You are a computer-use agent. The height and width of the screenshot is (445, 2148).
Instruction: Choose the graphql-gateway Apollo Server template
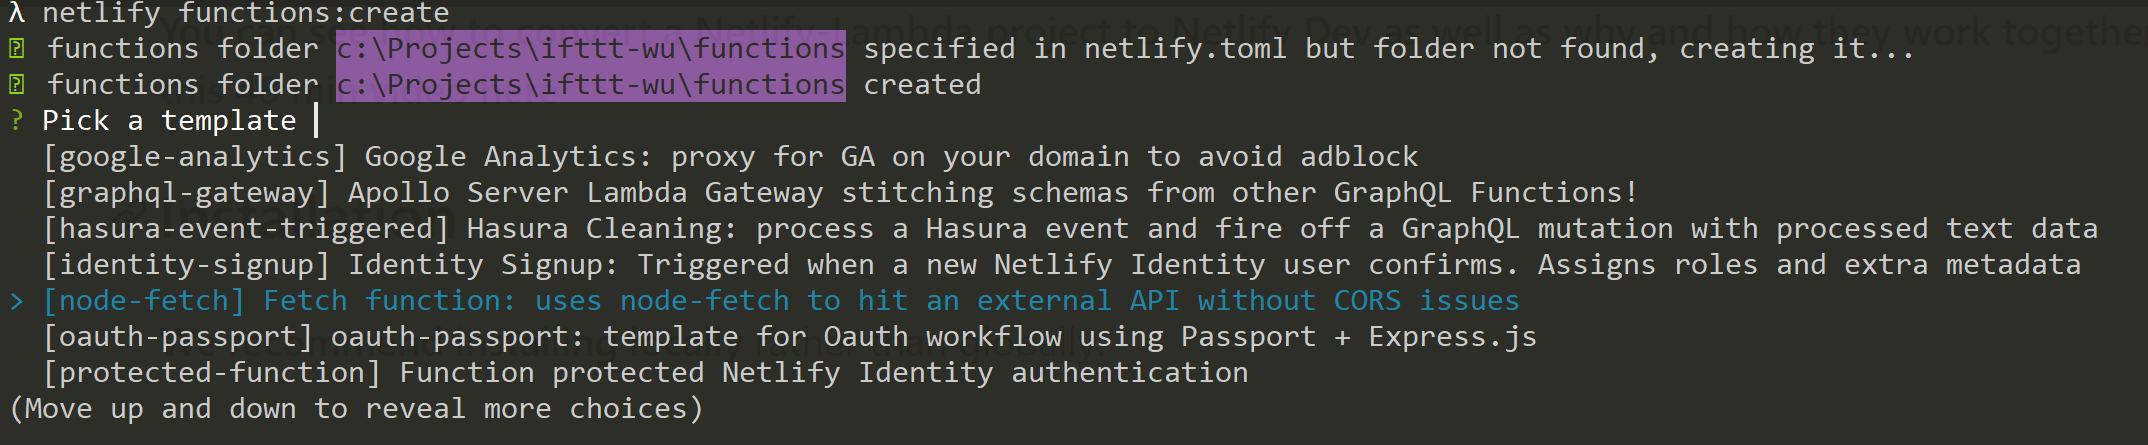coord(840,193)
